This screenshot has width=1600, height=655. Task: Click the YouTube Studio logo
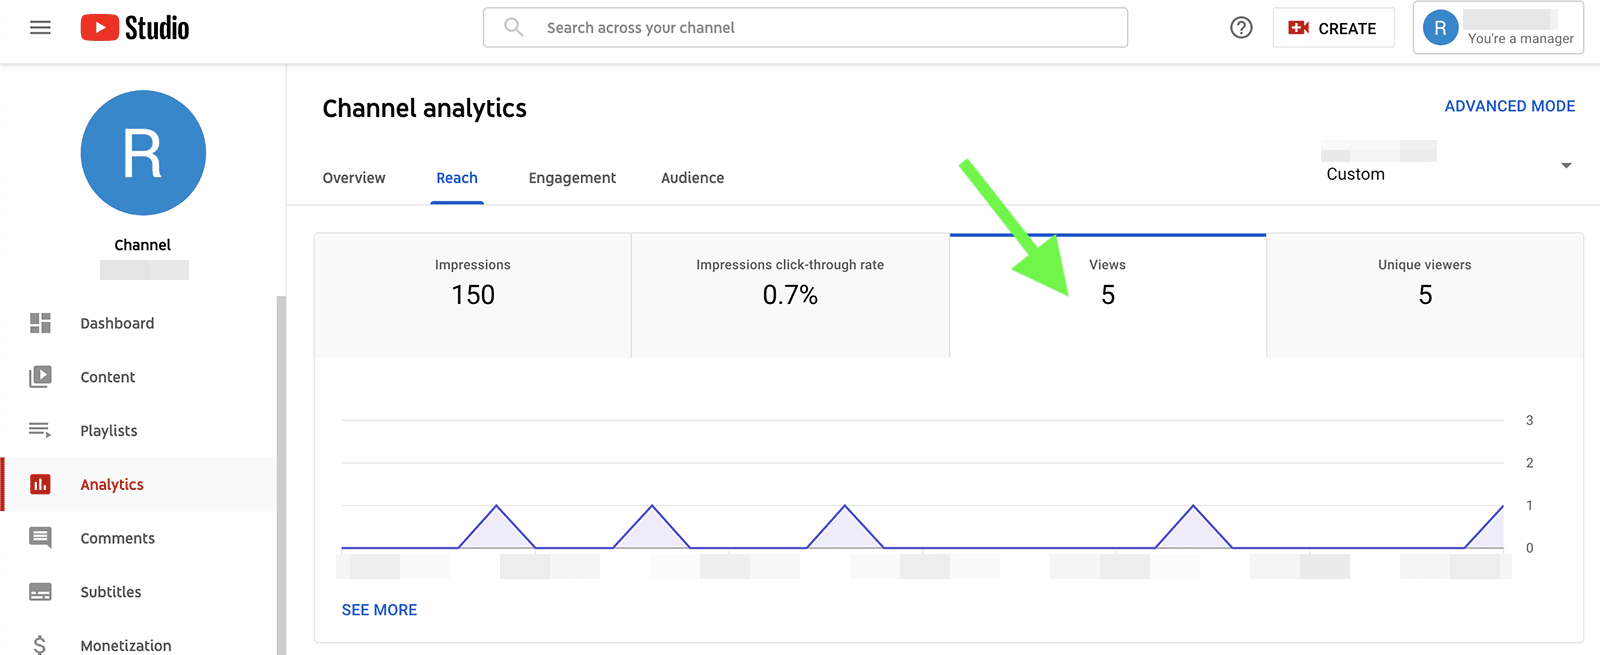(135, 28)
